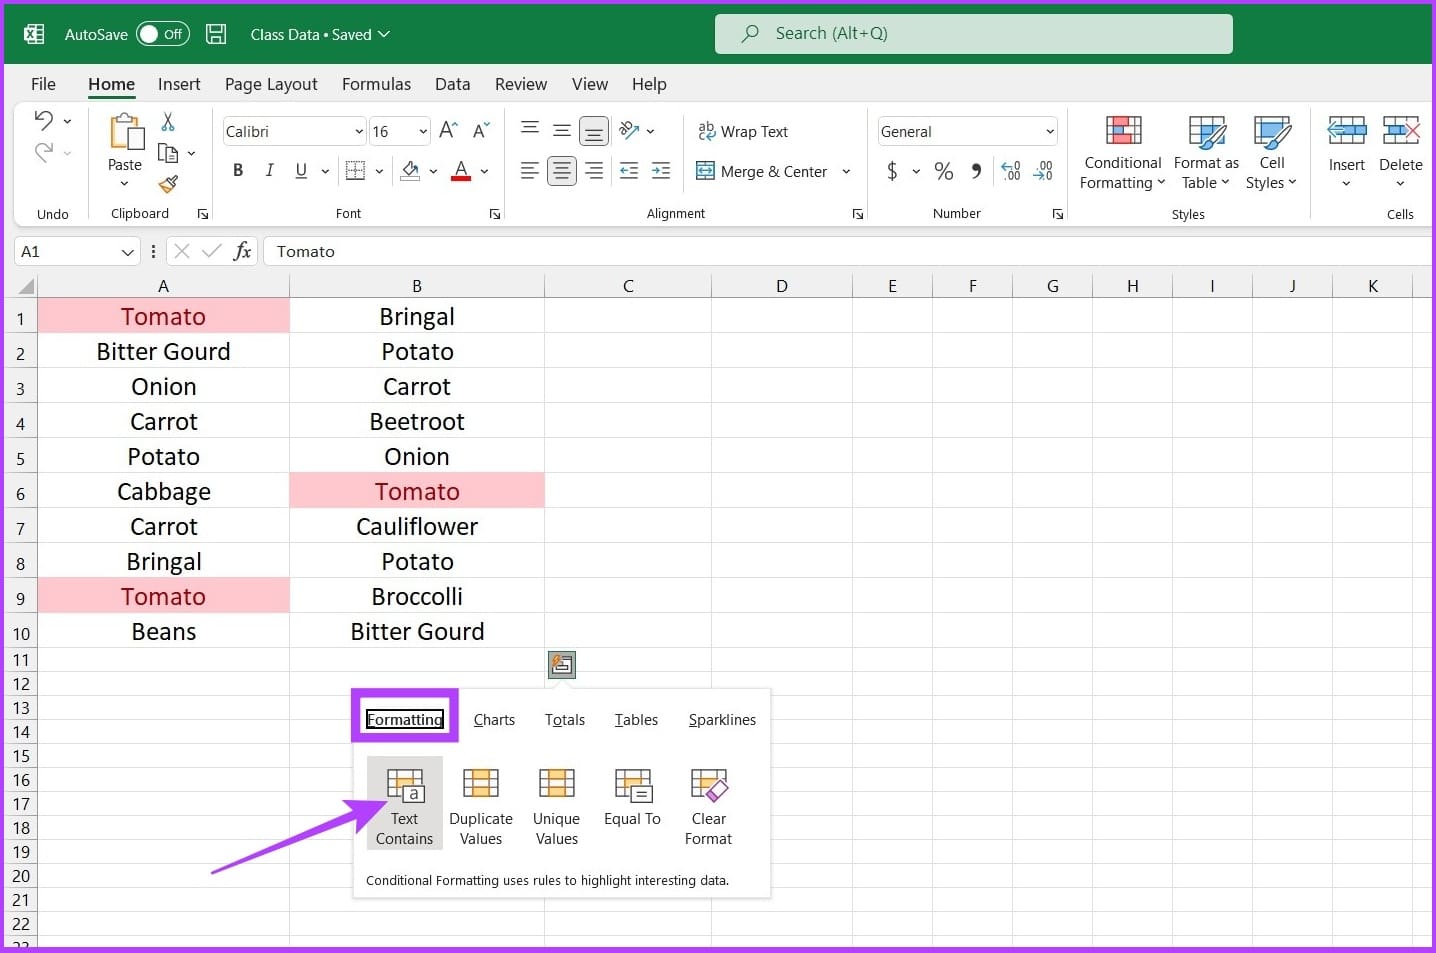Screen dimensions: 1436x953
Task: Open the Data ribbon tab
Action: click(x=452, y=84)
